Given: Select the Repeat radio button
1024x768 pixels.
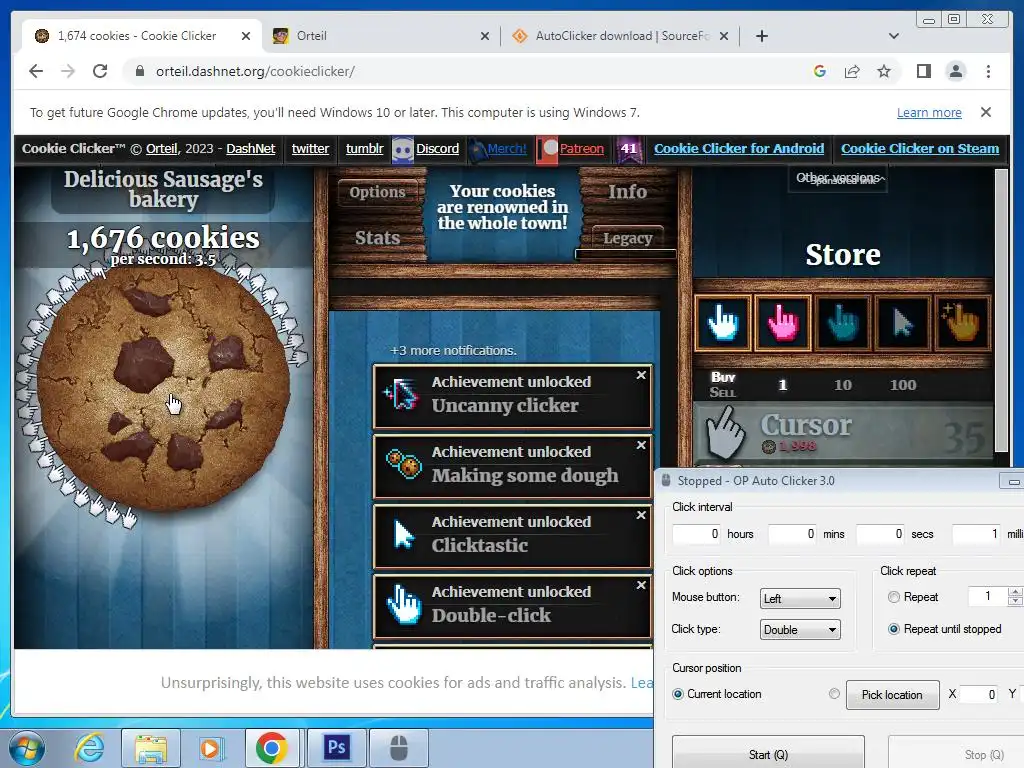Looking at the screenshot, I should pos(893,597).
